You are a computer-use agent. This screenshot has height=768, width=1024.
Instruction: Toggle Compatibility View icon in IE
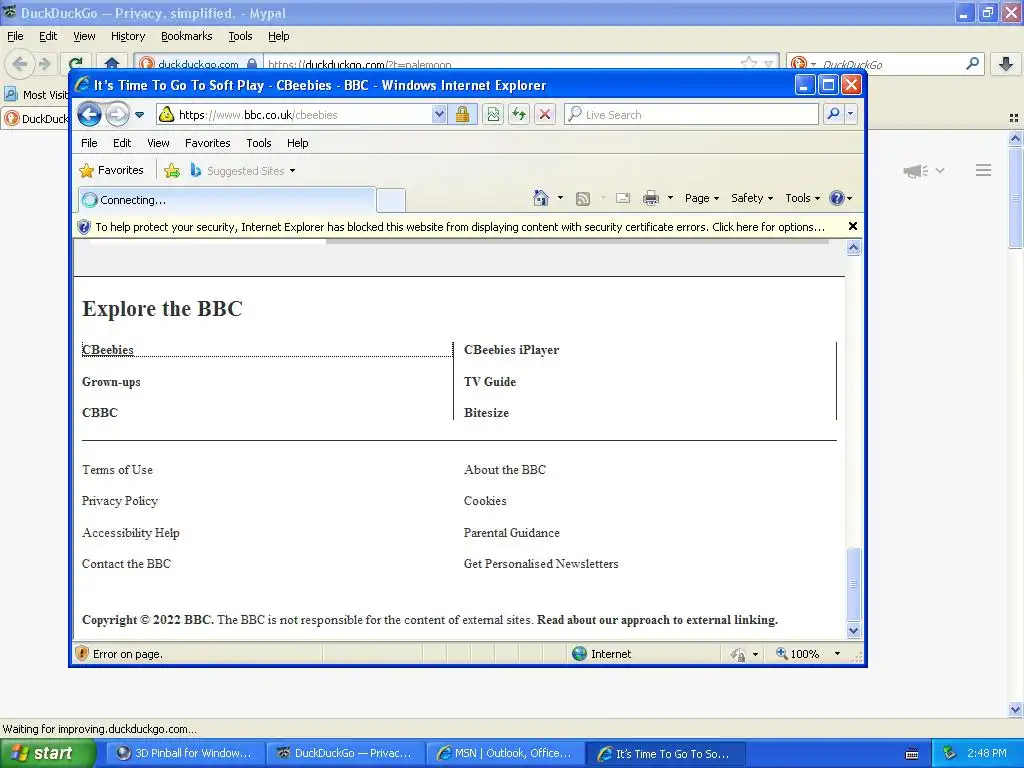point(493,115)
